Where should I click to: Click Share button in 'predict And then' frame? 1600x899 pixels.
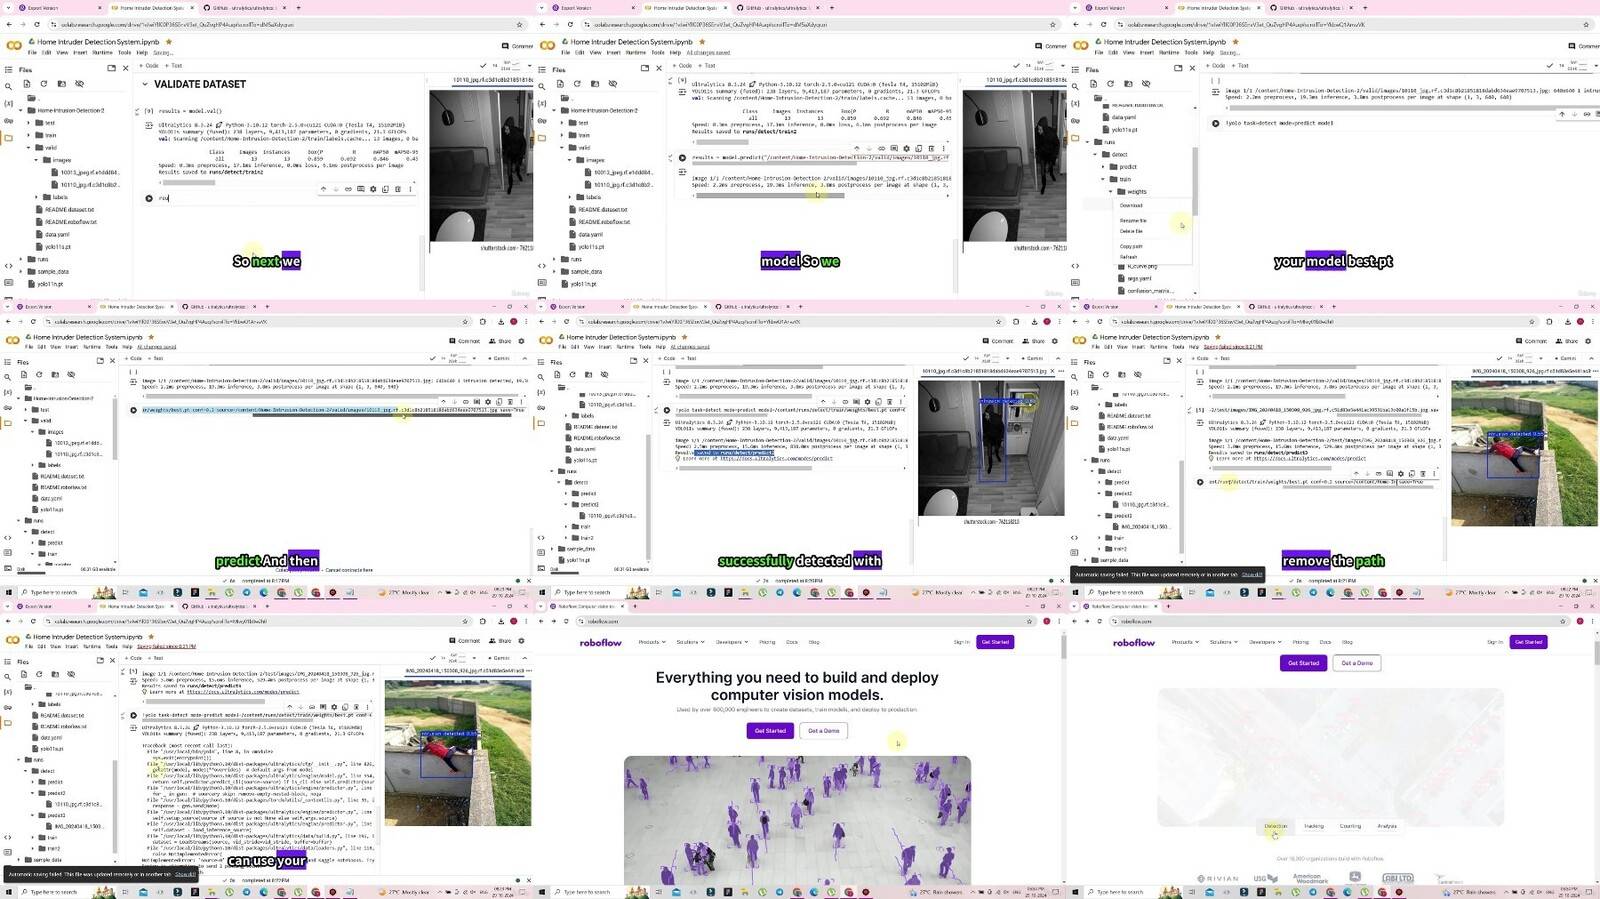click(x=501, y=341)
